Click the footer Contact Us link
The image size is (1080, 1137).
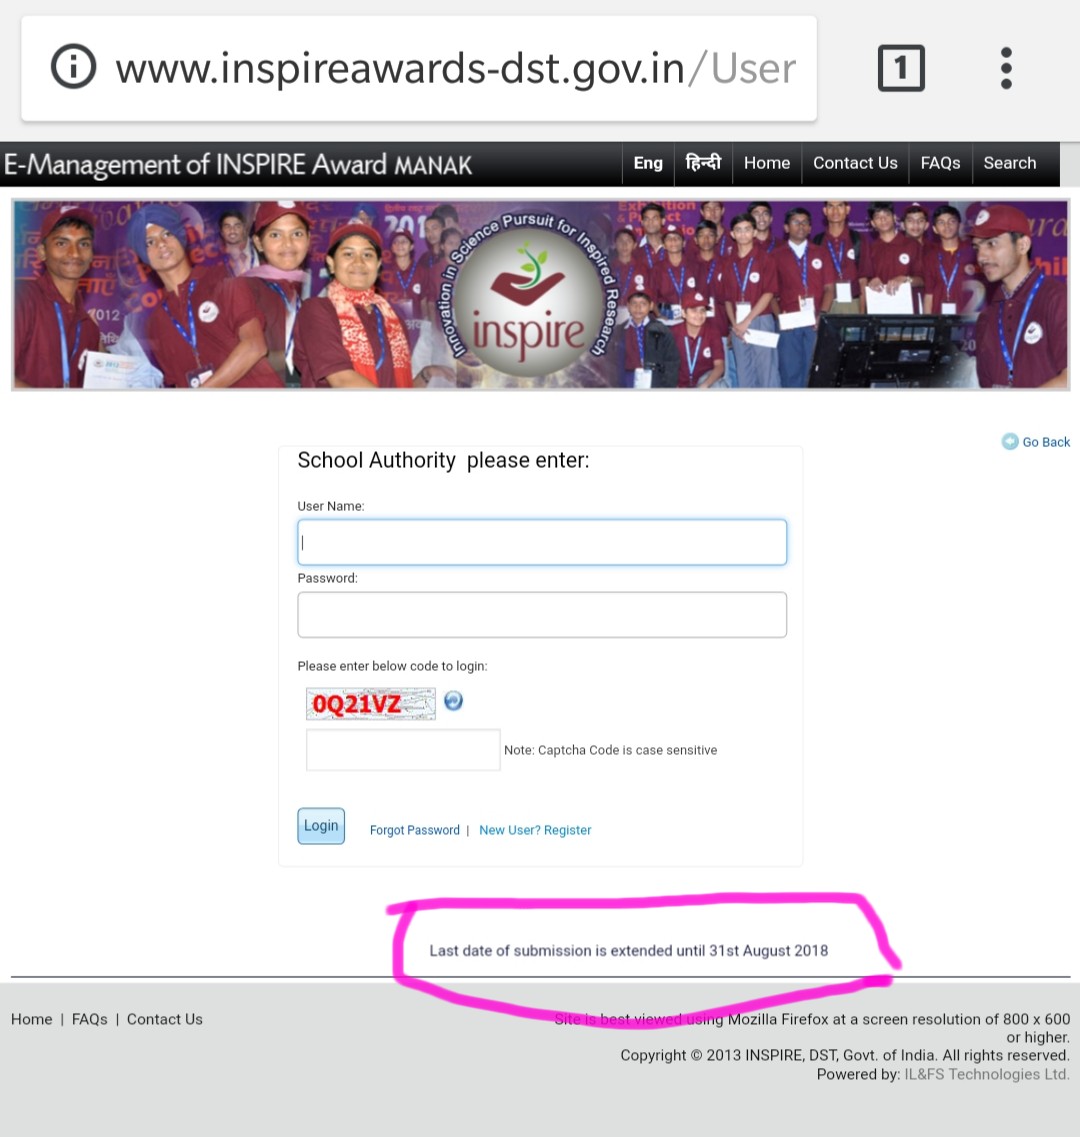click(165, 1019)
